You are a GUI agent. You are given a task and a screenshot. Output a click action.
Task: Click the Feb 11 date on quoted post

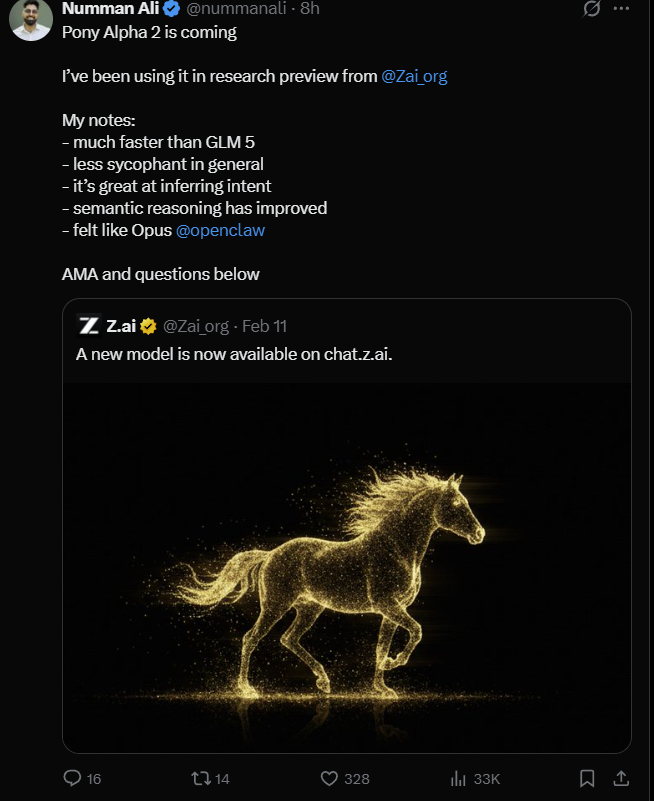(264, 326)
